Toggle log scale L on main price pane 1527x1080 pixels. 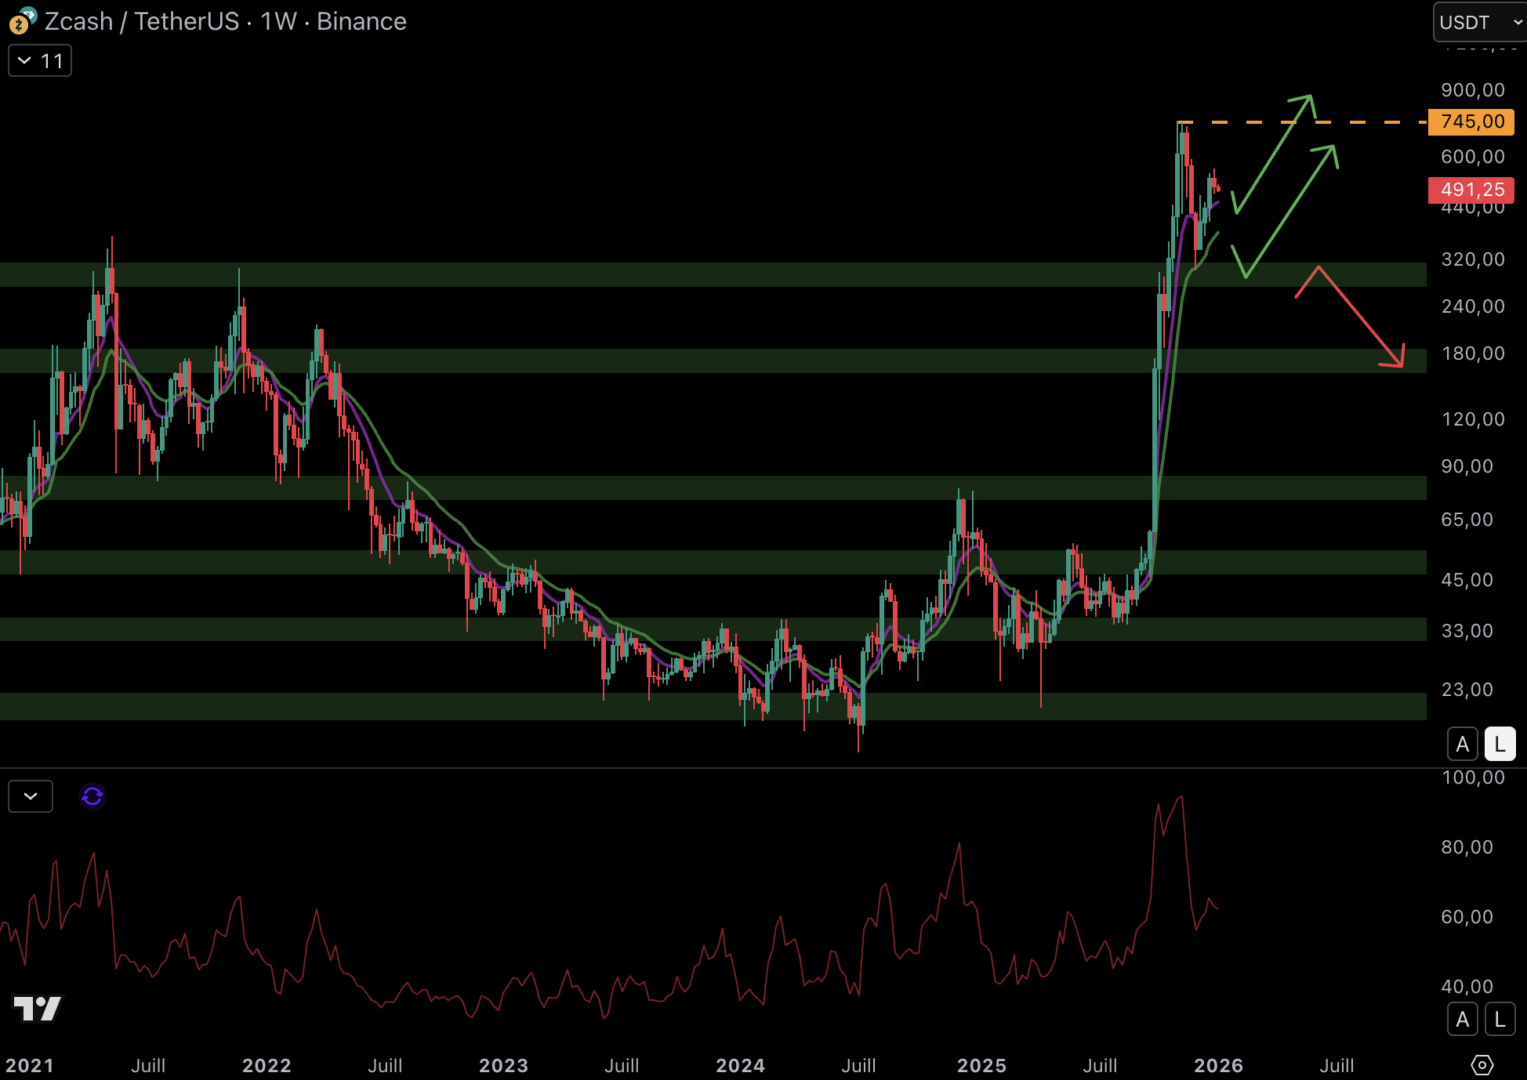point(1499,744)
